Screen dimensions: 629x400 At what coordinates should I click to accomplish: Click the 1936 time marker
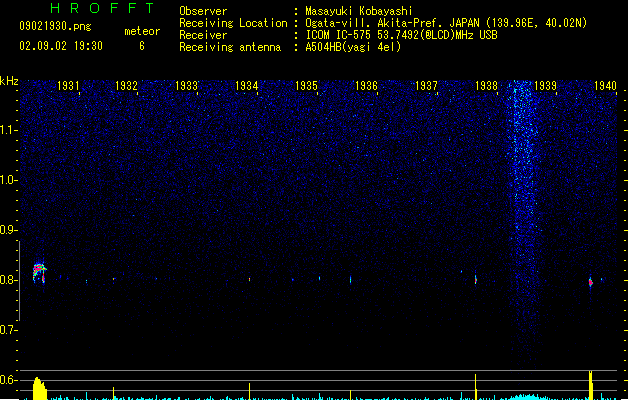point(366,85)
